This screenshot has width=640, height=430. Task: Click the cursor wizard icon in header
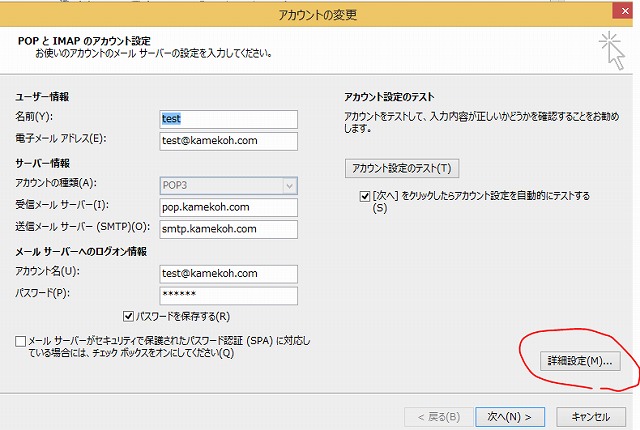point(612,50)
